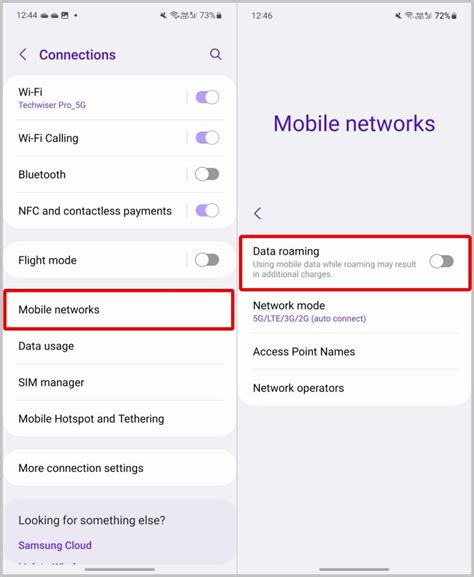
Task: Disable the Wi-Fi Calling toggle
Action: click(x=207, y=138)
